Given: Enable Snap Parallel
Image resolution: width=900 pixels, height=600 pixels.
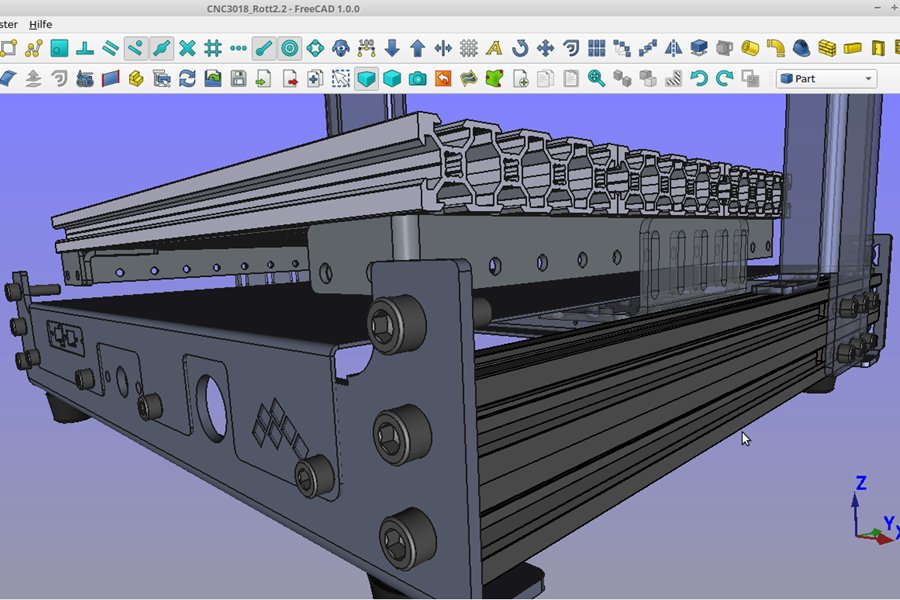Looking at the screenshot, I should tap(110, 48).
